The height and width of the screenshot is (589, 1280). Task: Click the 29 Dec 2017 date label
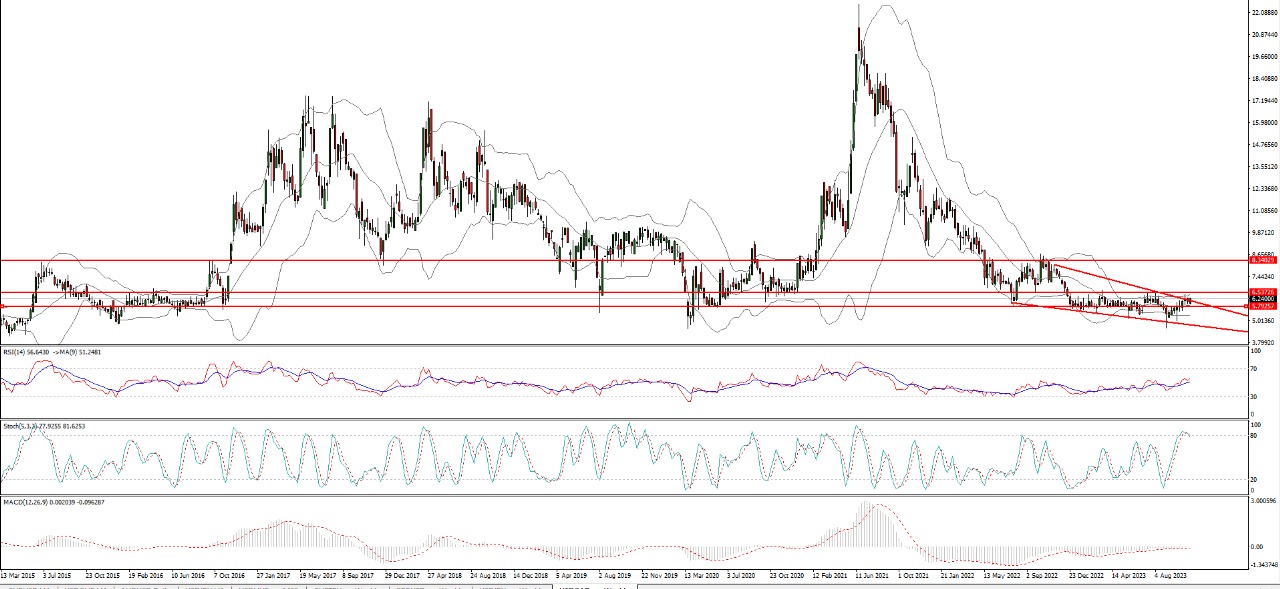pos(402,576)
